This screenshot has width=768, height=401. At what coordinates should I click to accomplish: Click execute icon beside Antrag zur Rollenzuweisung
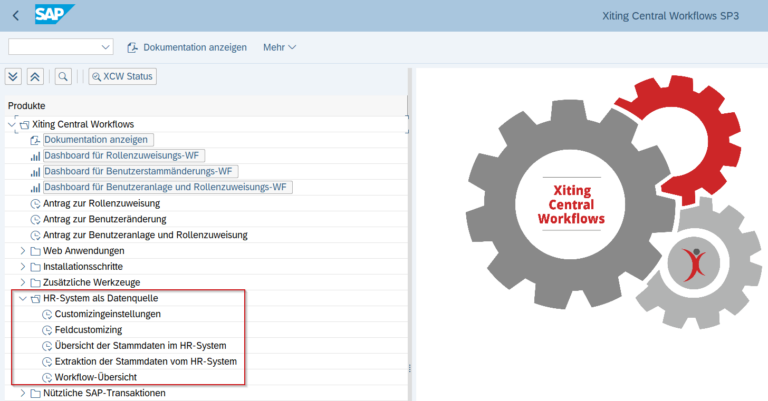click(35, 204)
